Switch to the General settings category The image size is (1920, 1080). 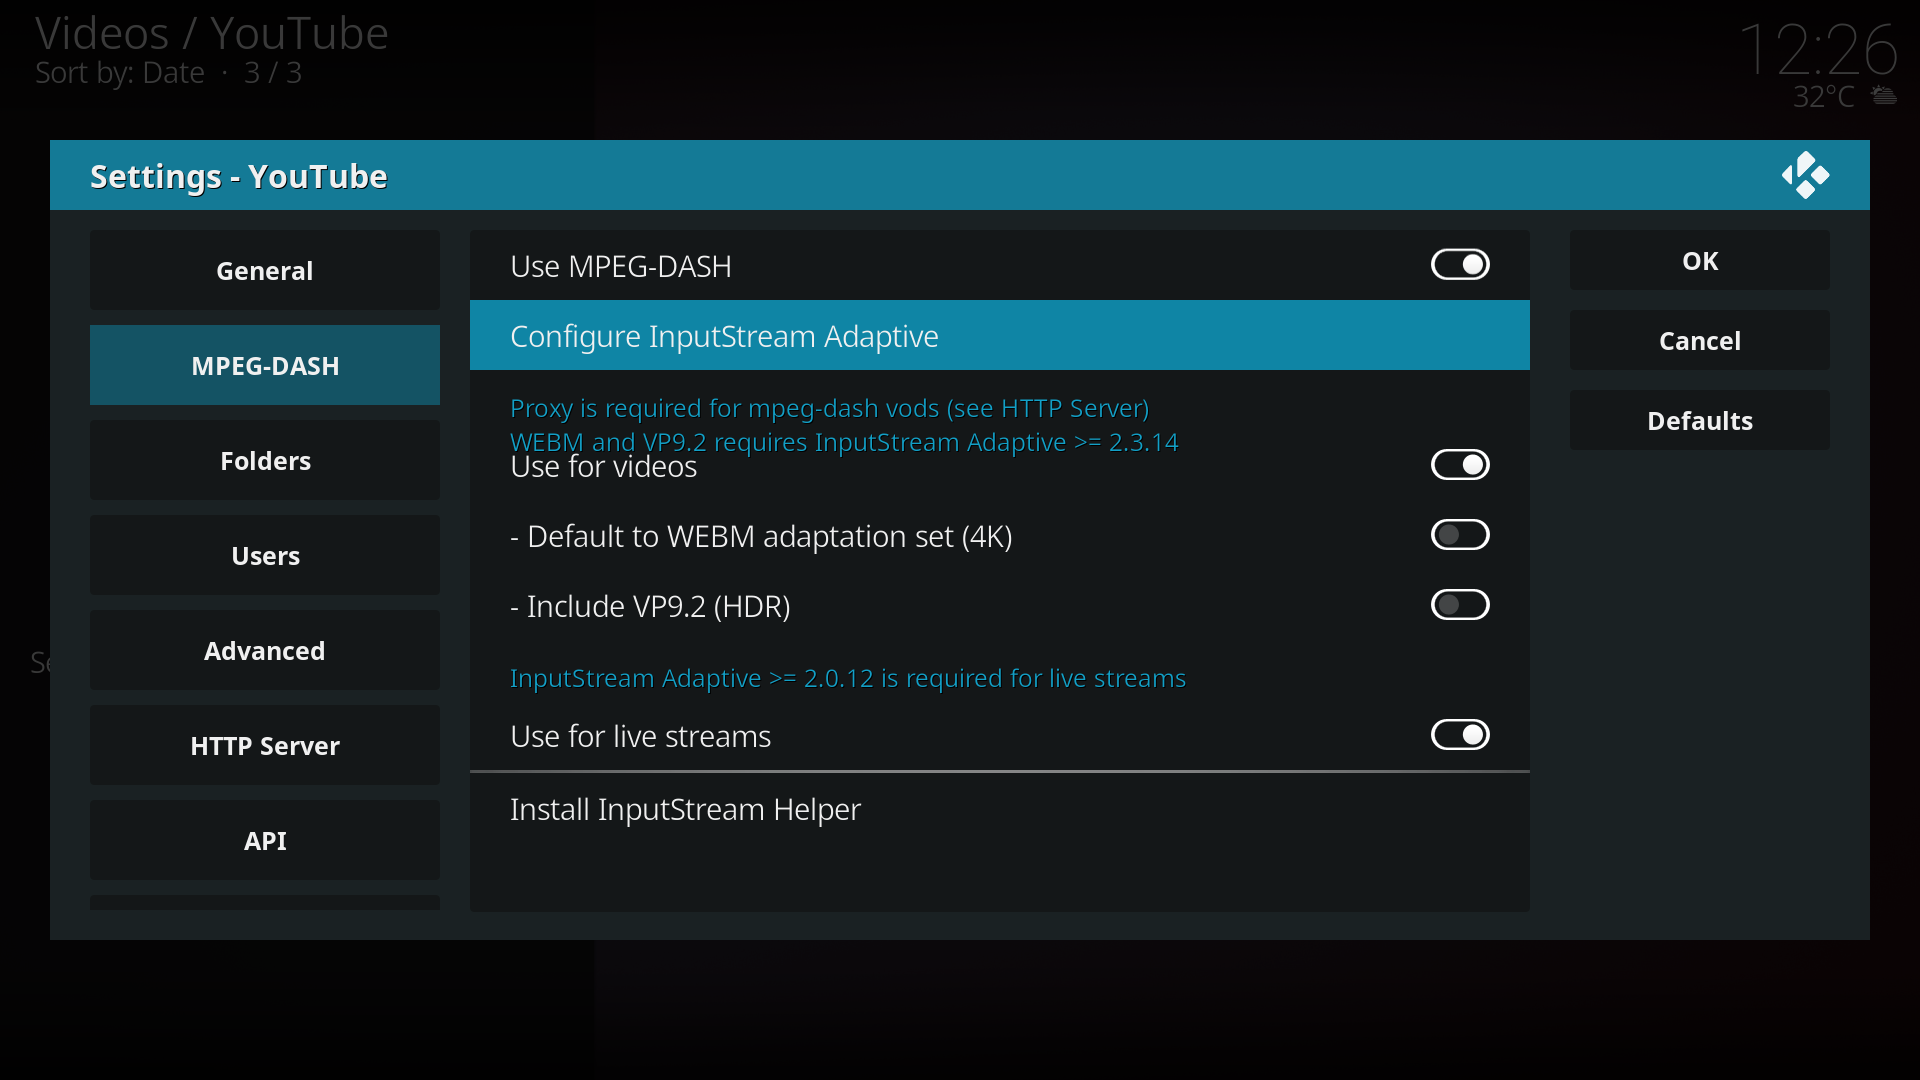click(x=265, y=270)
